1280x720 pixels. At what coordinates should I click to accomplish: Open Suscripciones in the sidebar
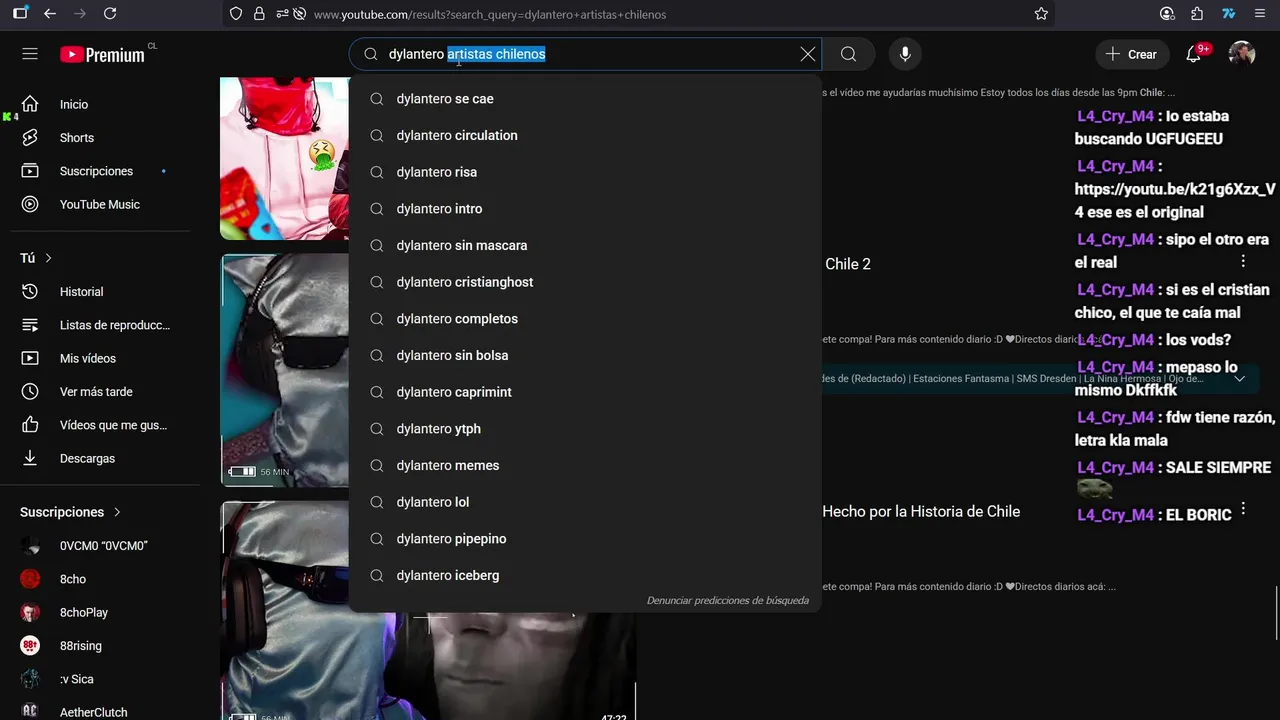[x=100, y=171]
